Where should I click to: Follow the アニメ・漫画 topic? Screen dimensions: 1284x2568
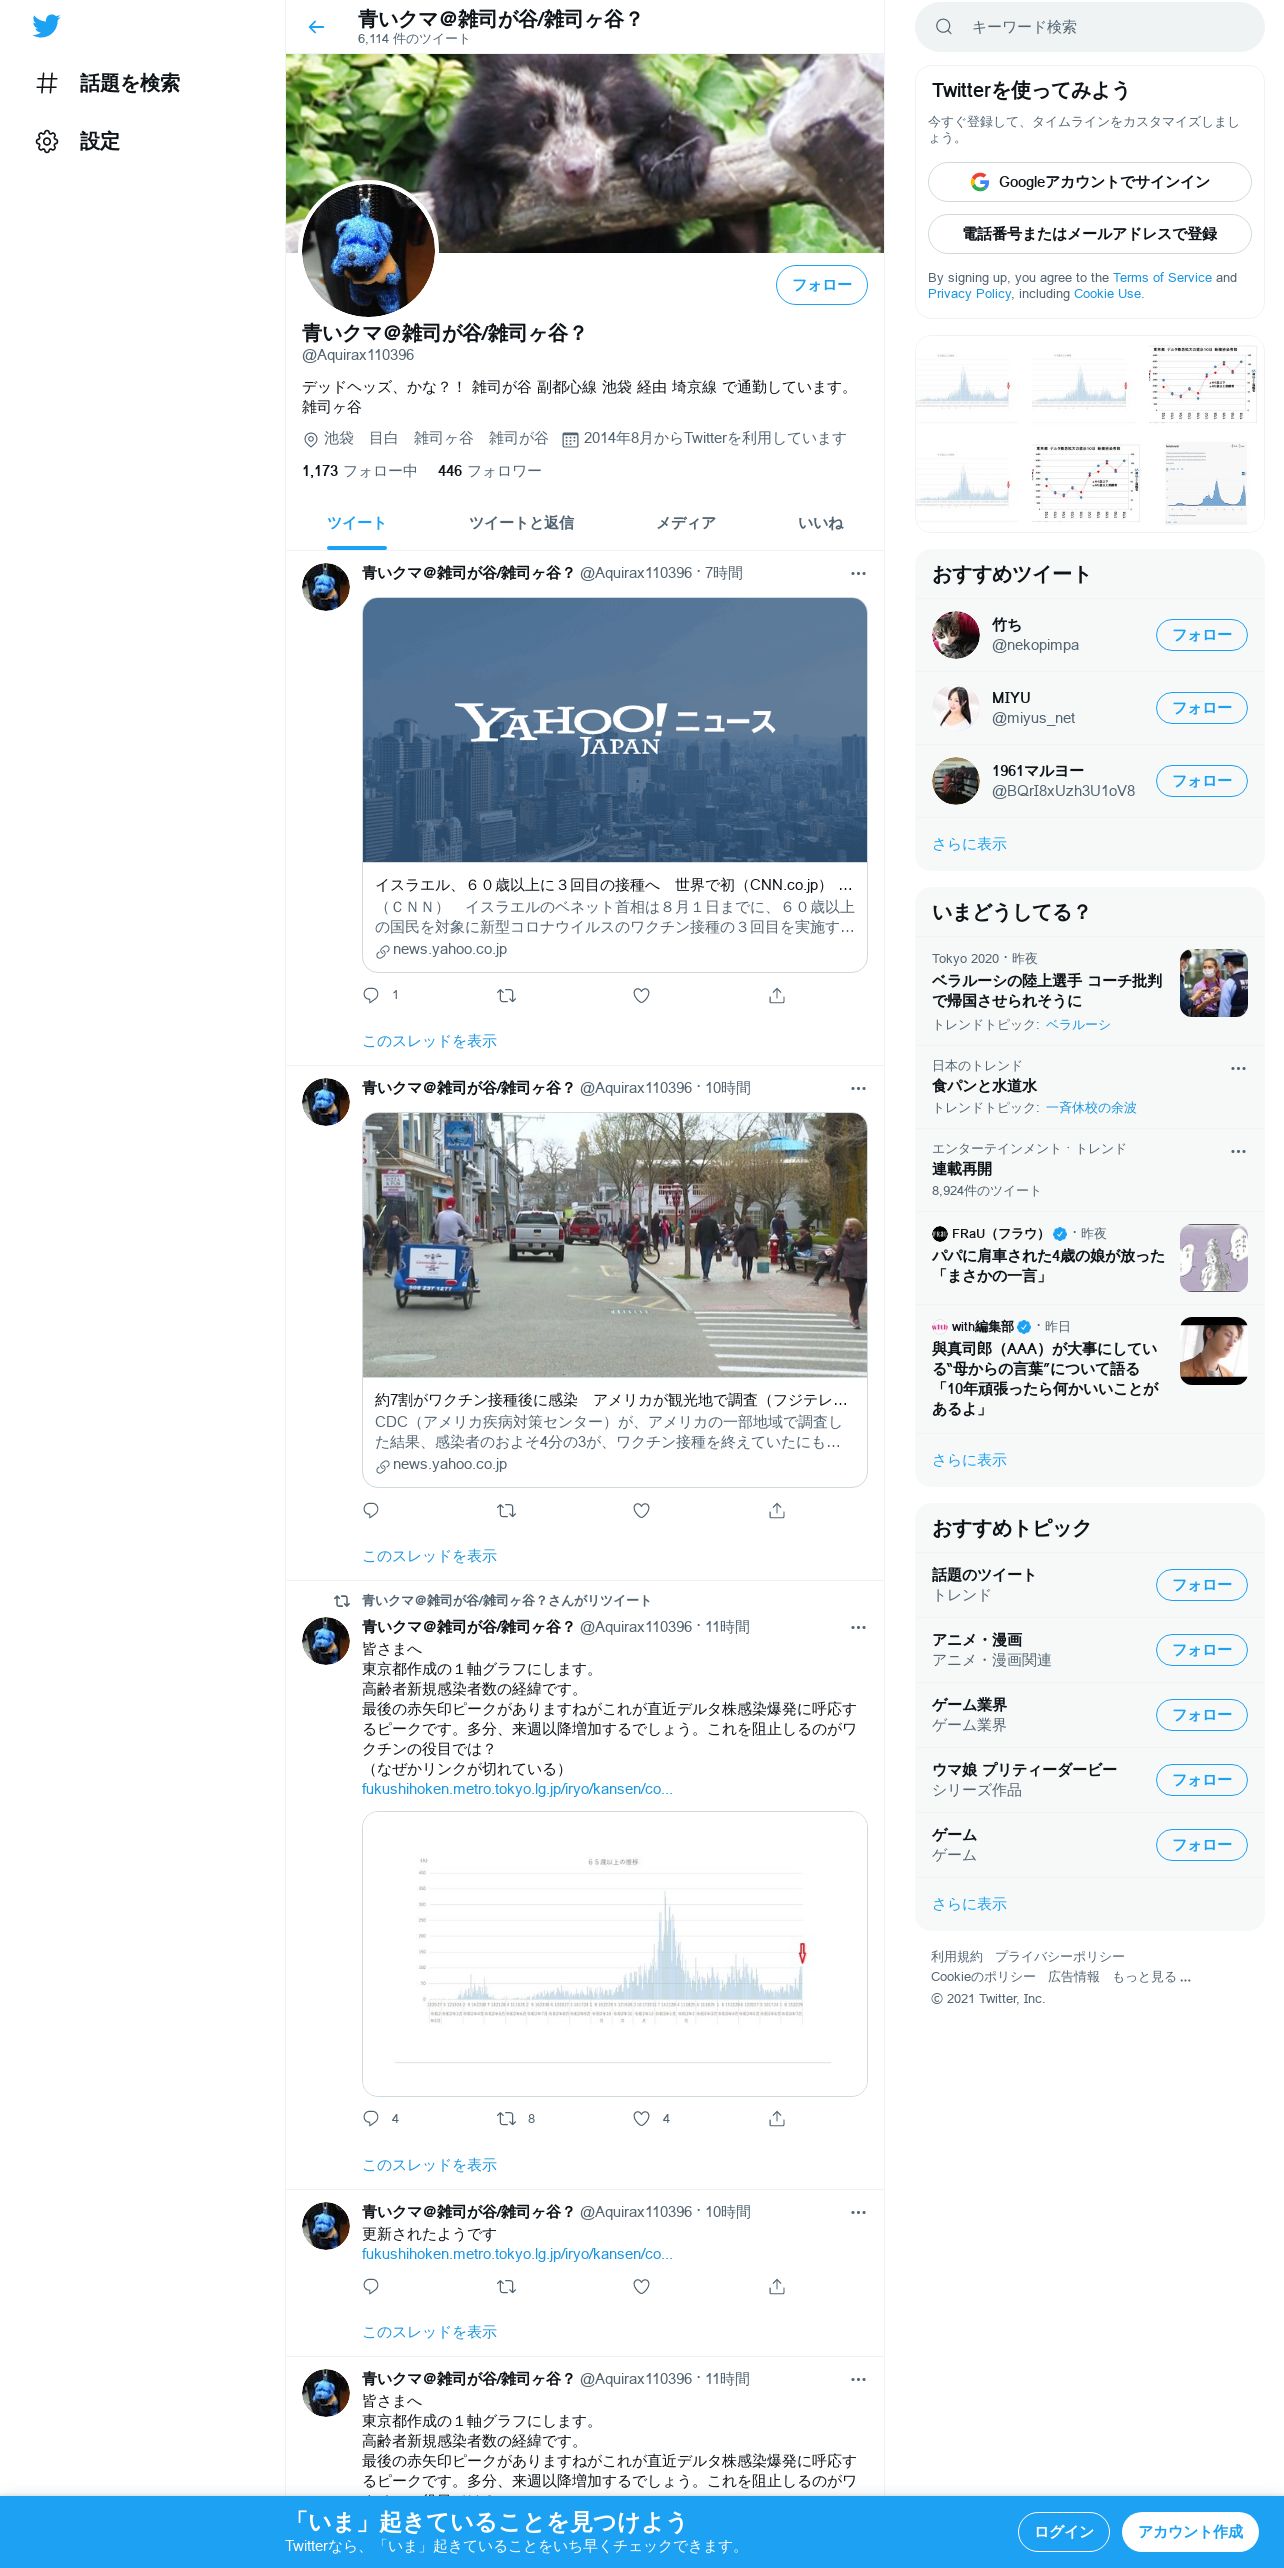(1201, 1650)
